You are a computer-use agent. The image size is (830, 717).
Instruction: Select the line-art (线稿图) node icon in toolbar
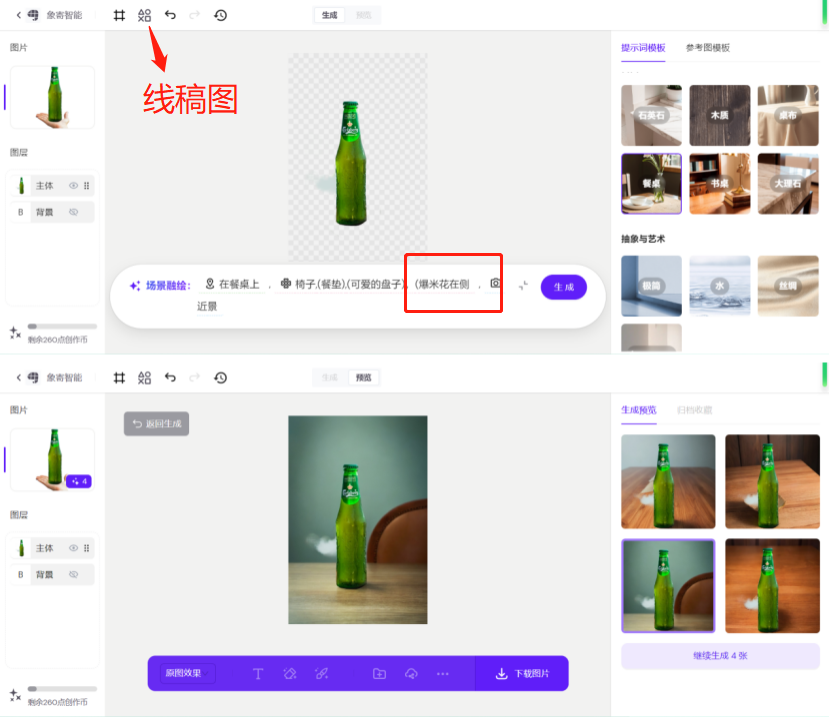[144, 14]
